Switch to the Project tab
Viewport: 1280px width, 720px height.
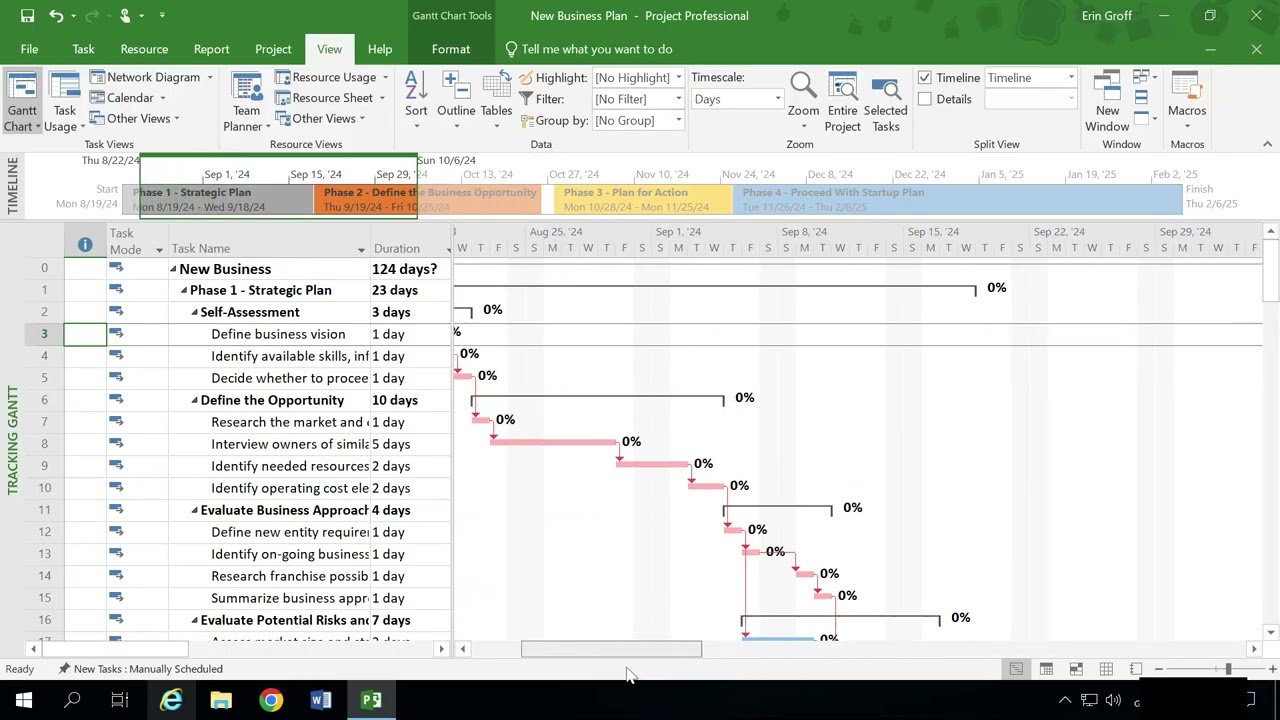tap(273, 49)
